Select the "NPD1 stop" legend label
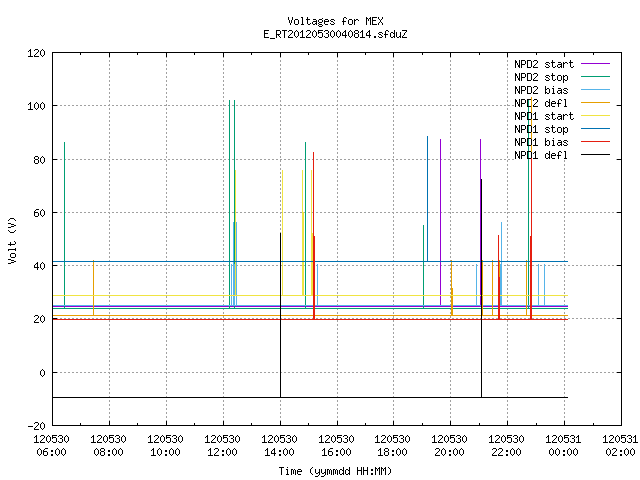 point(541,129)
